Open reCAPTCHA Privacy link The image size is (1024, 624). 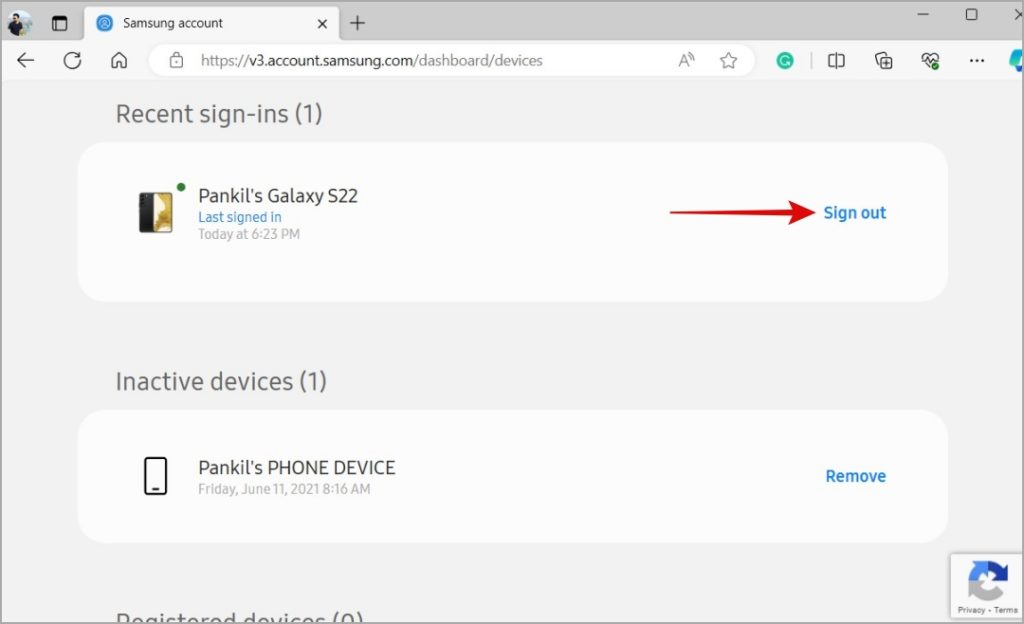pos(971,610)
